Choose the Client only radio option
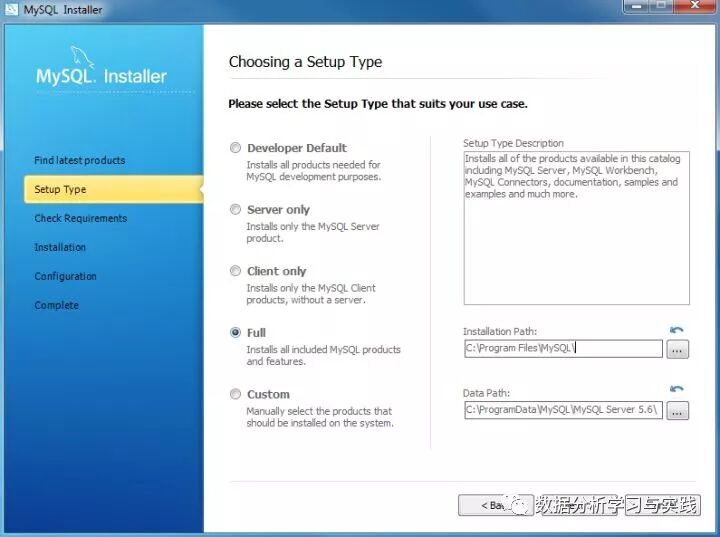 pyautogui.click(x=235, y=271)
